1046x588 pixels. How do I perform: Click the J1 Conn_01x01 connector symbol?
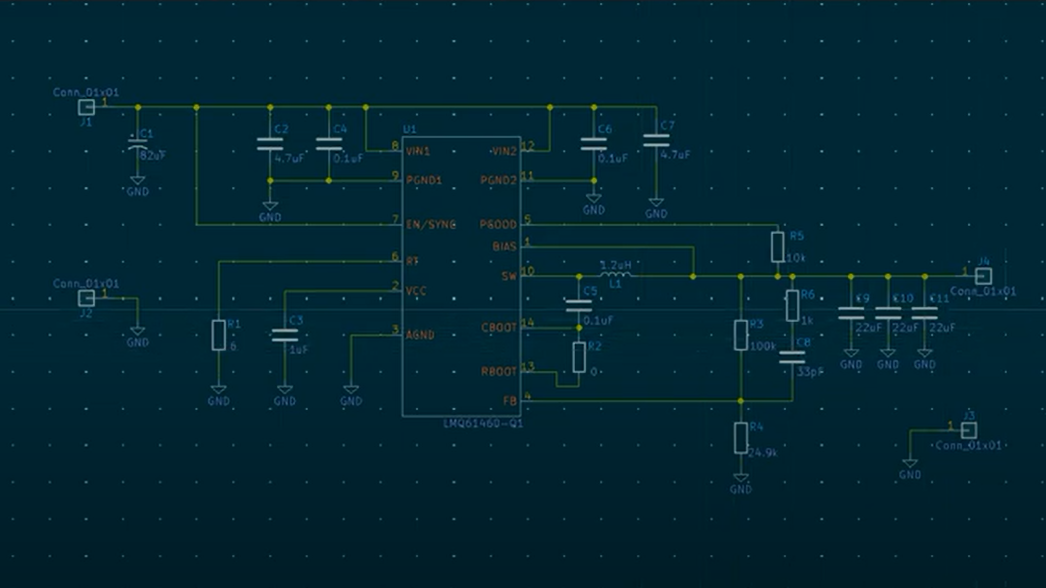pyautogui.click(x=86, y=107)
